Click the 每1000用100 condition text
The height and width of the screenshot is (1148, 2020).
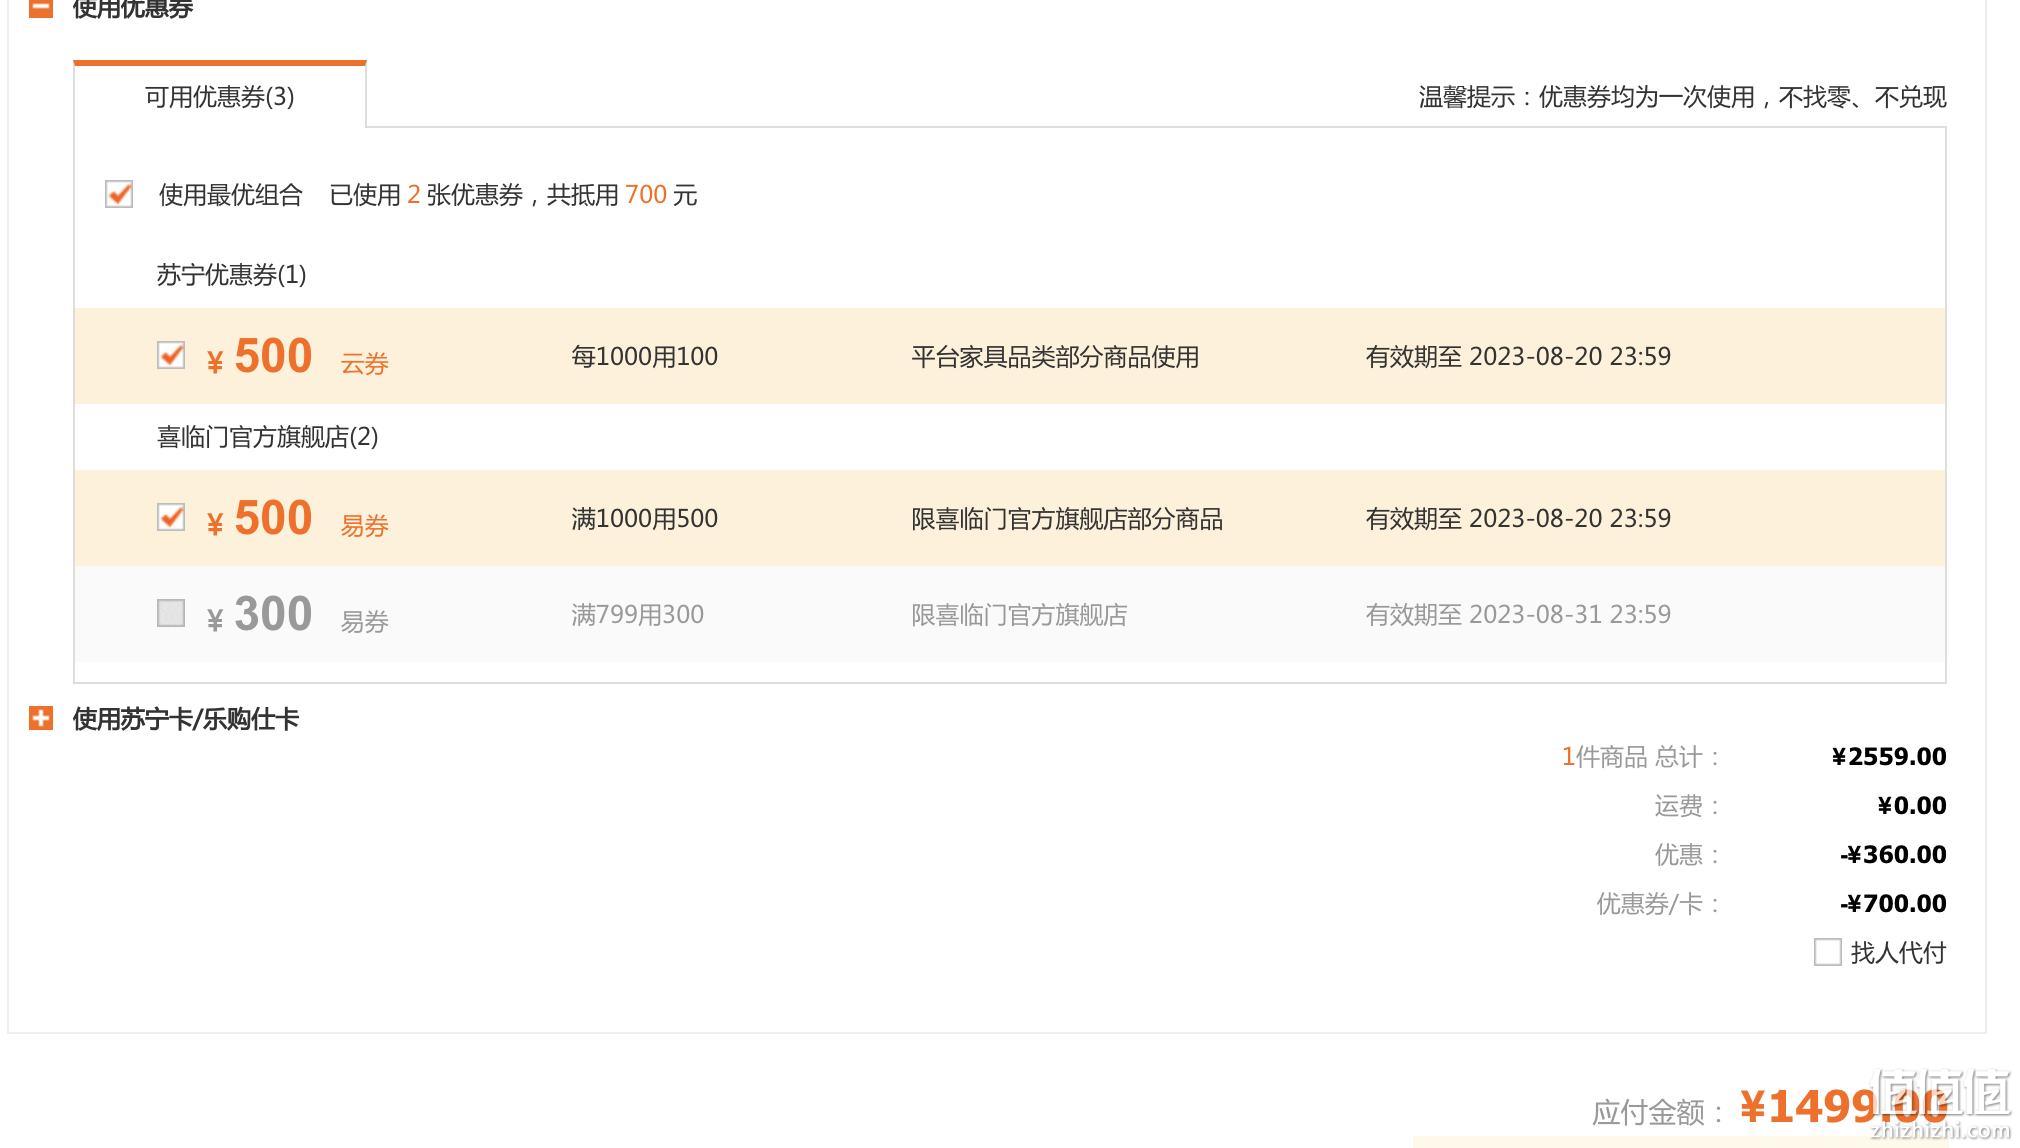[x=644, y=357]
